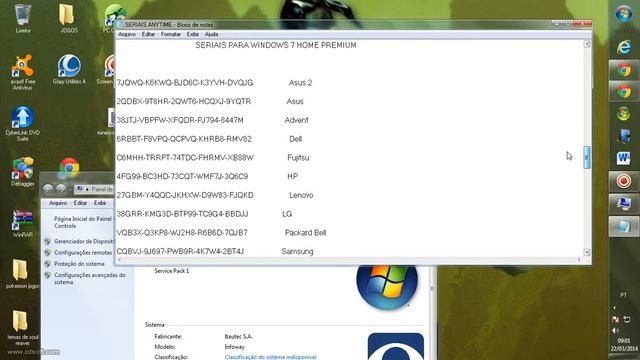Open Arquivo menu in Control Panel
The width and height of the screenshot is (640, 360).
(58, 203)
